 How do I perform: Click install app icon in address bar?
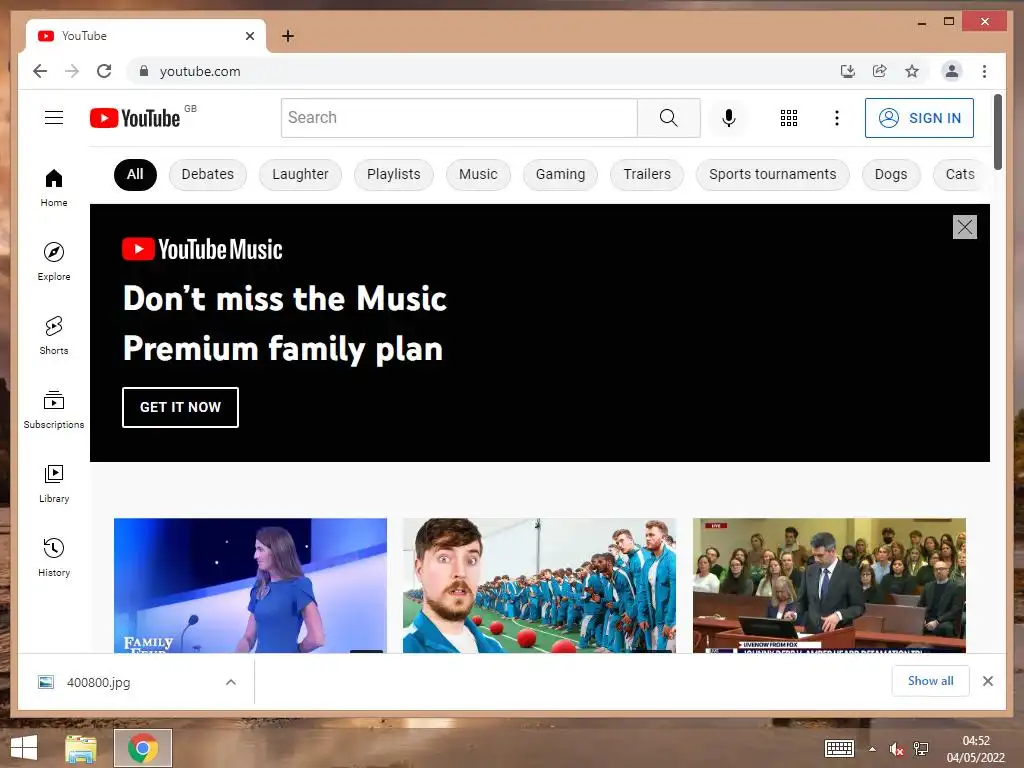(x=848, y=71)
